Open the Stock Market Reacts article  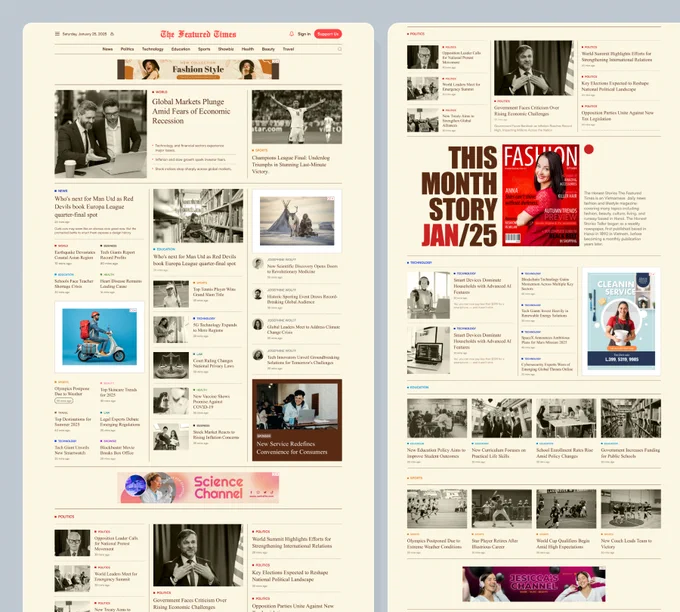[x=216, y=435]
